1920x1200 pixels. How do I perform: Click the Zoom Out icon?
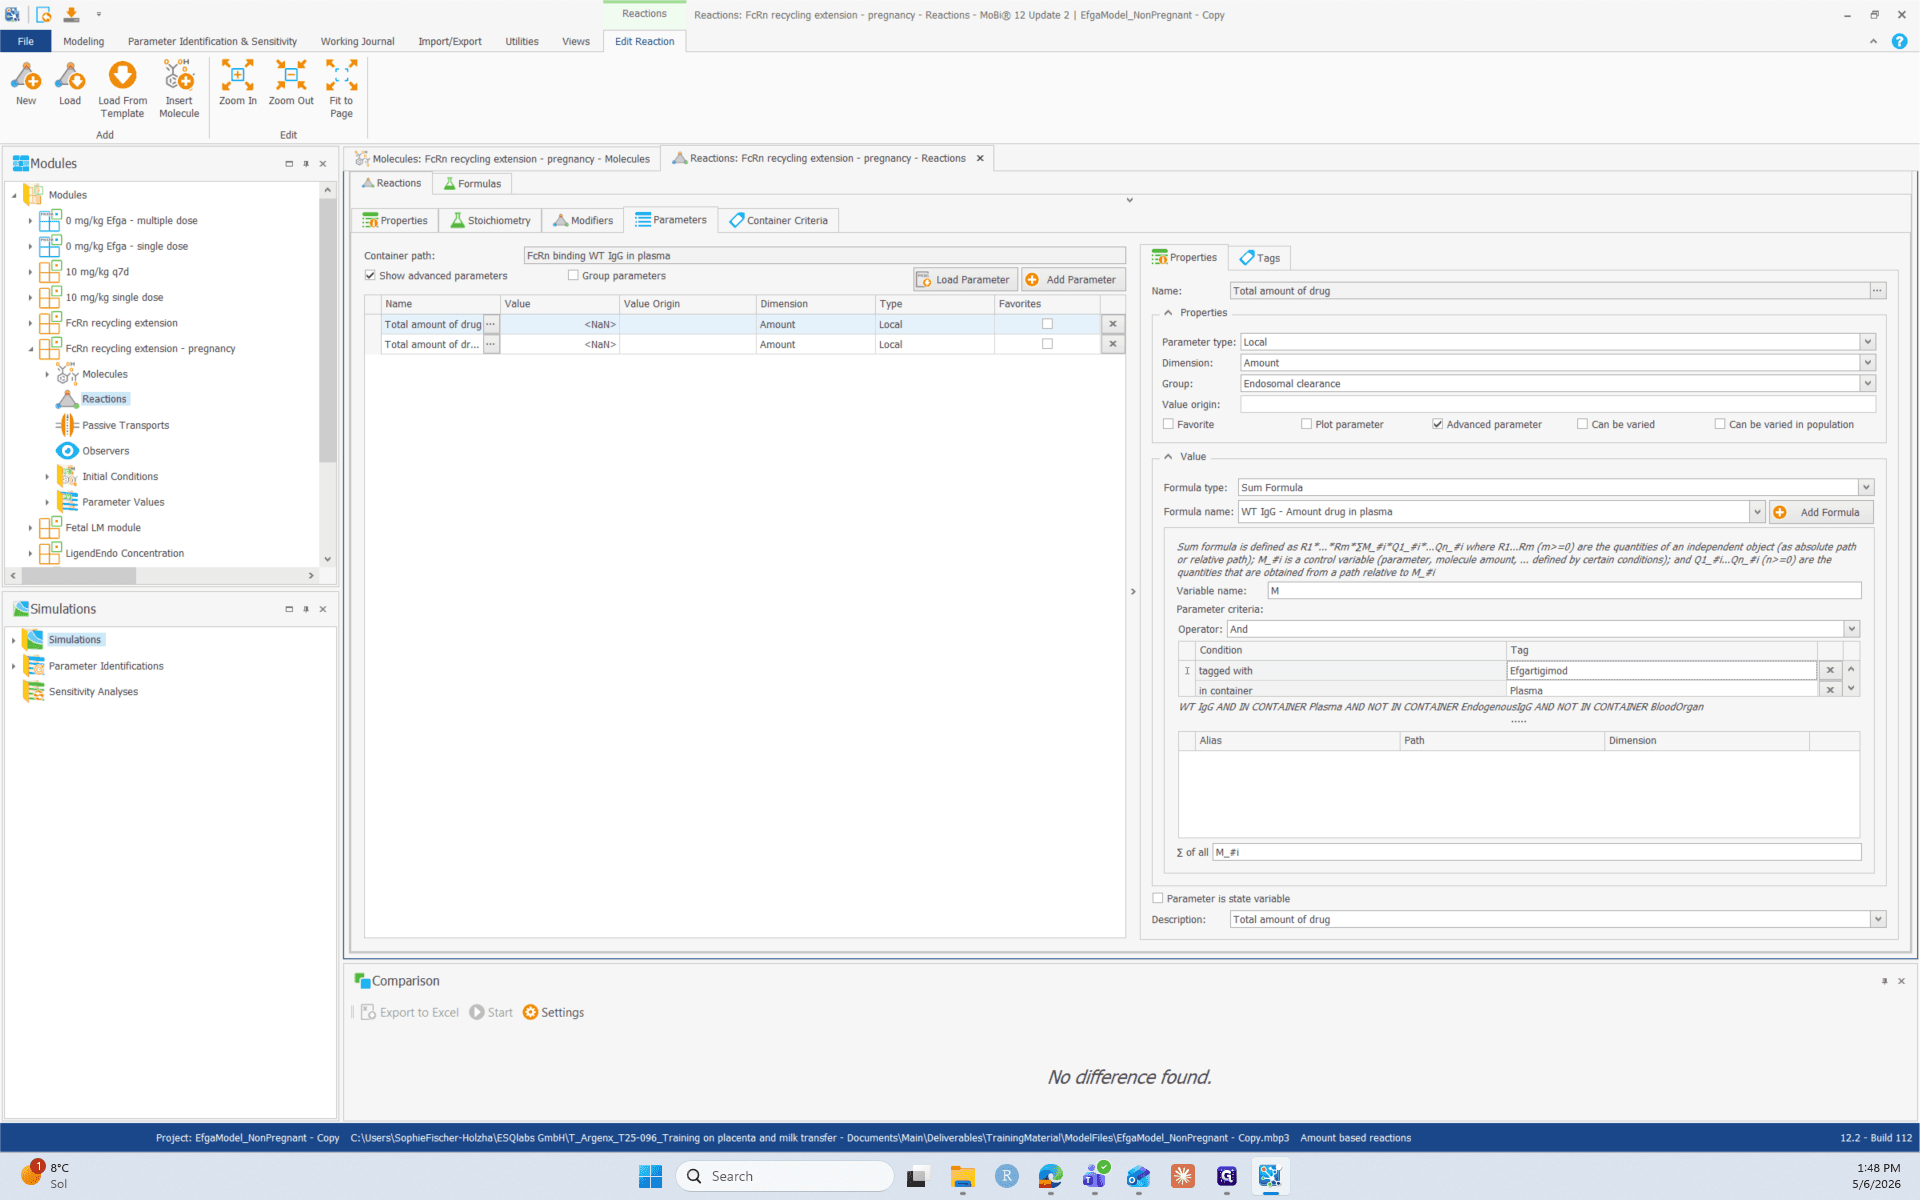coord(291,76)
